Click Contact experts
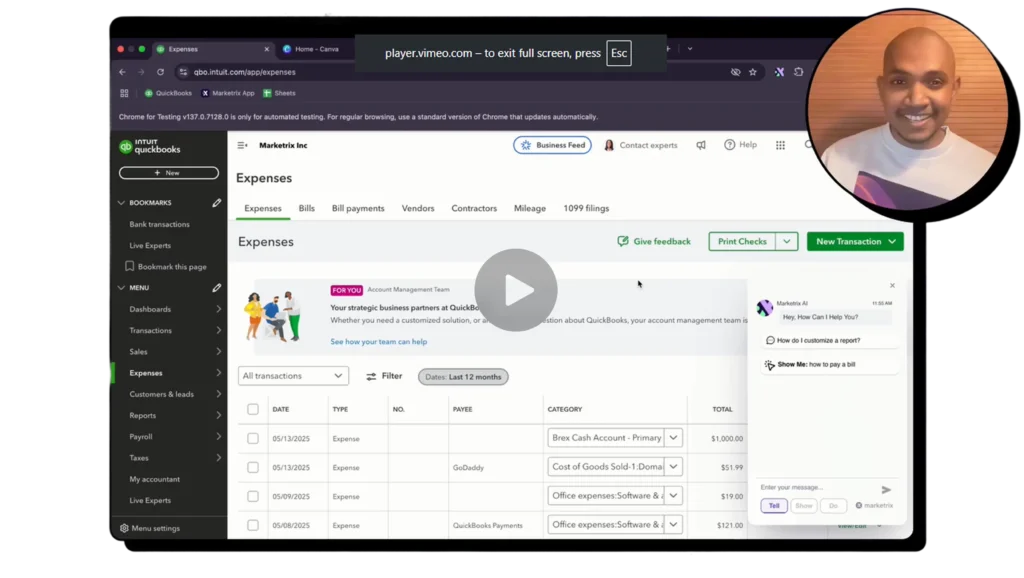 click(641, 145)
